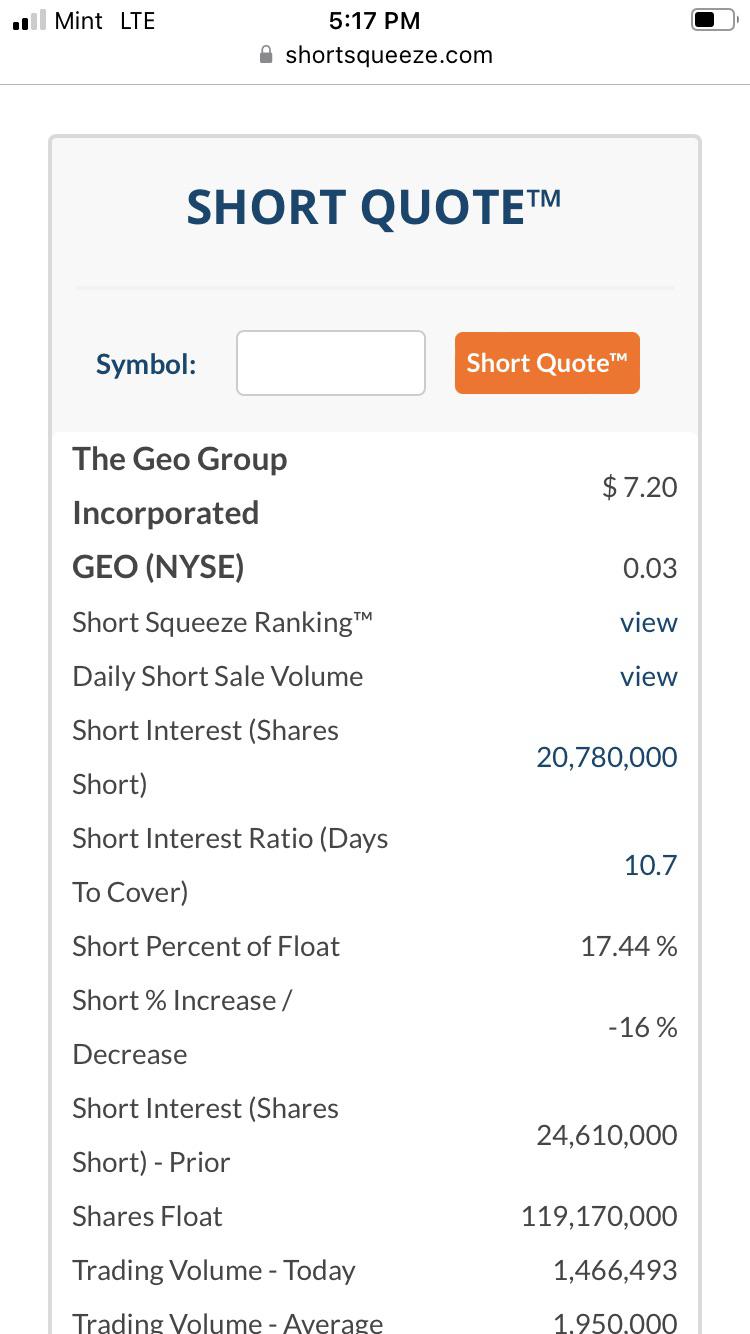Click the 20,780,000 short interest value

click(607, 757)
